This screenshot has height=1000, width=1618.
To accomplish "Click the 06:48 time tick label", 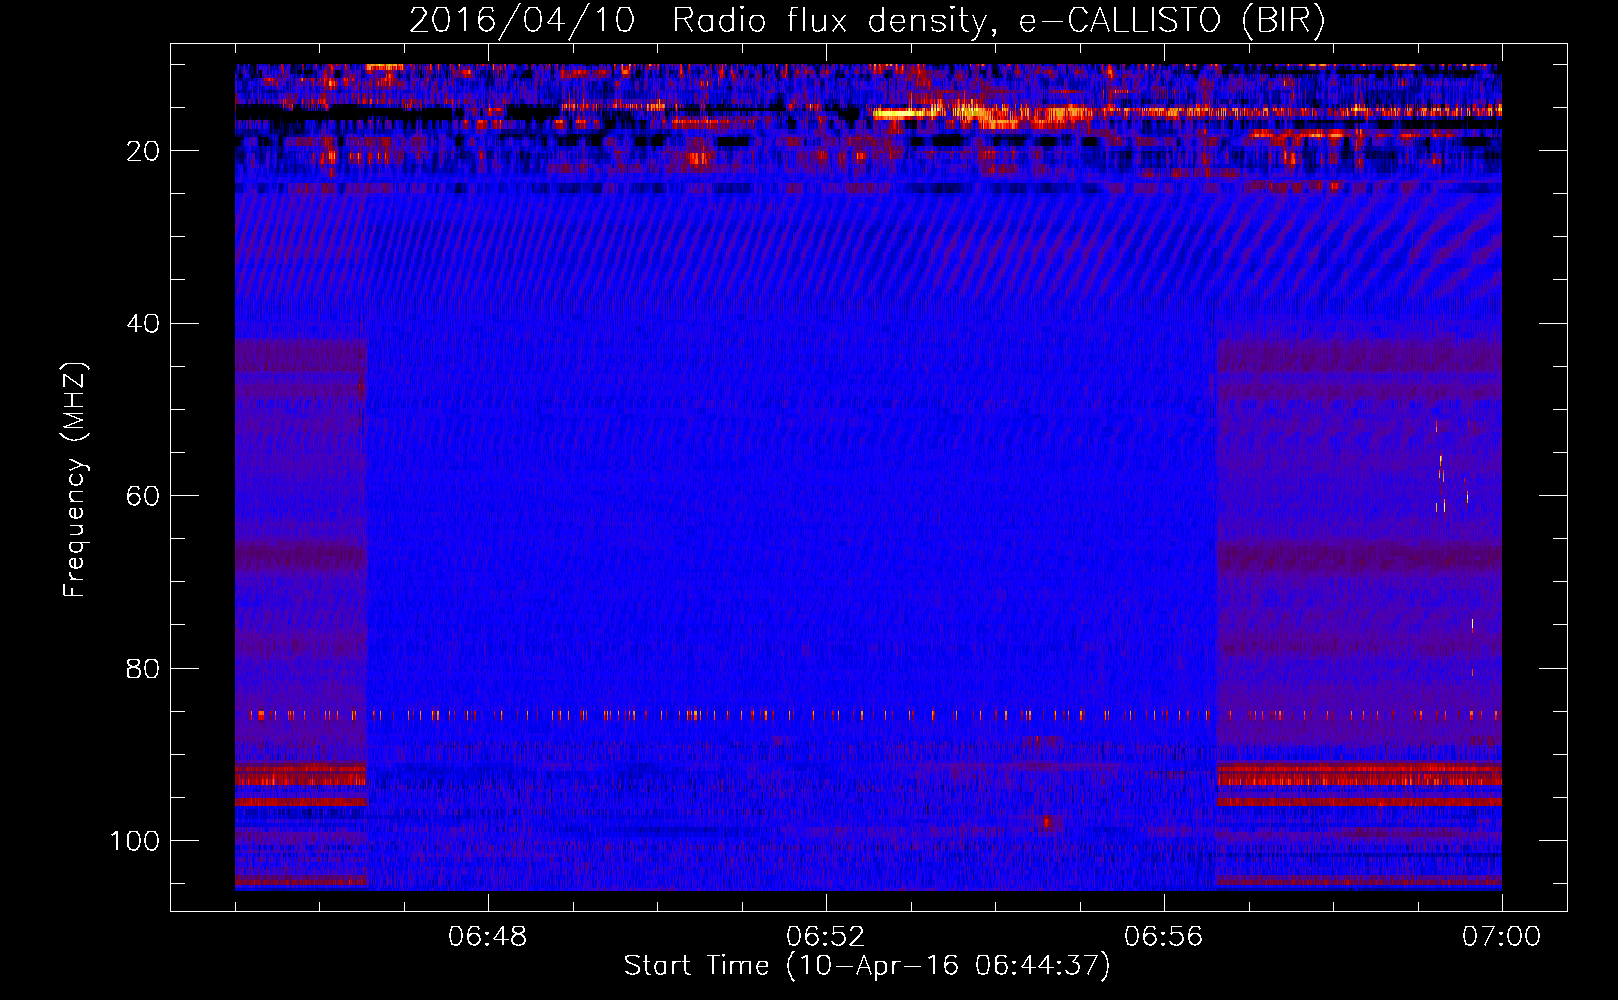I will click(488, 936).
